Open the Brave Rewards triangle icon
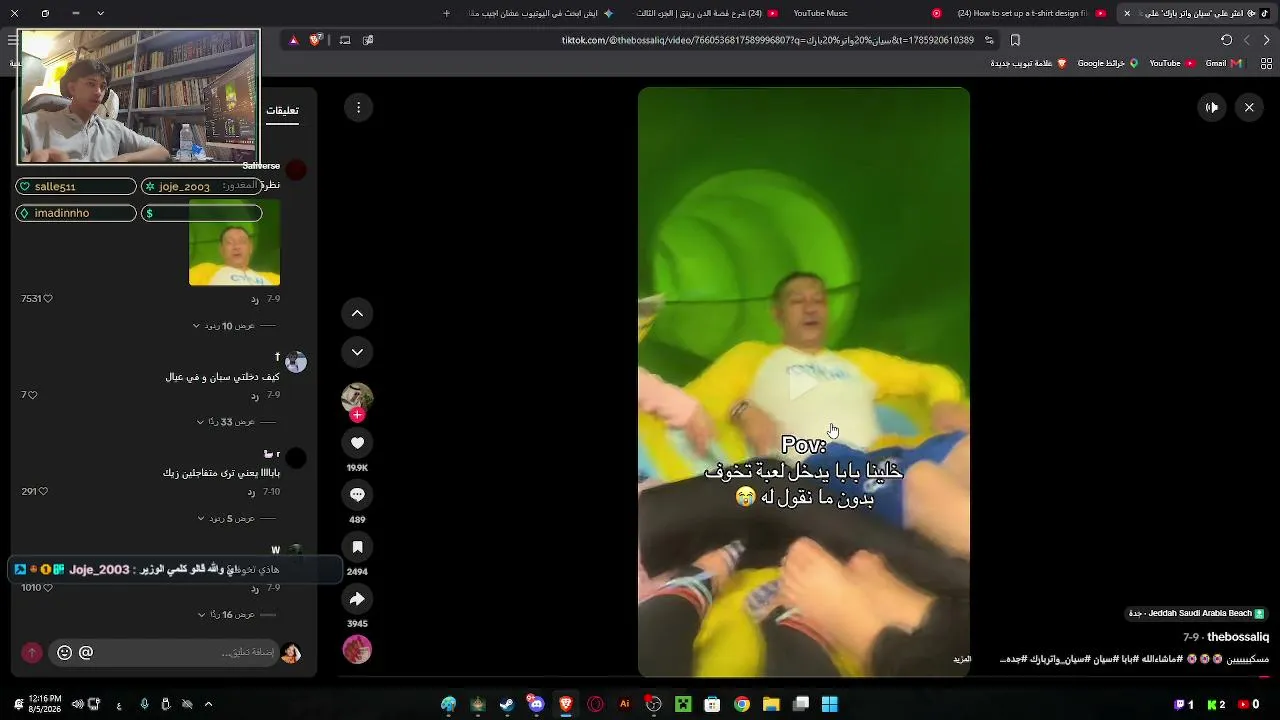 (x=293, y=40)
